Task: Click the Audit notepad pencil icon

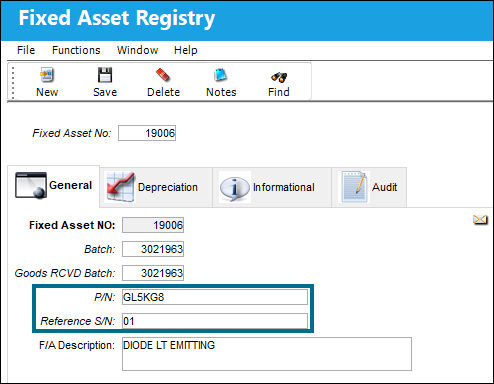Action: 354,187
